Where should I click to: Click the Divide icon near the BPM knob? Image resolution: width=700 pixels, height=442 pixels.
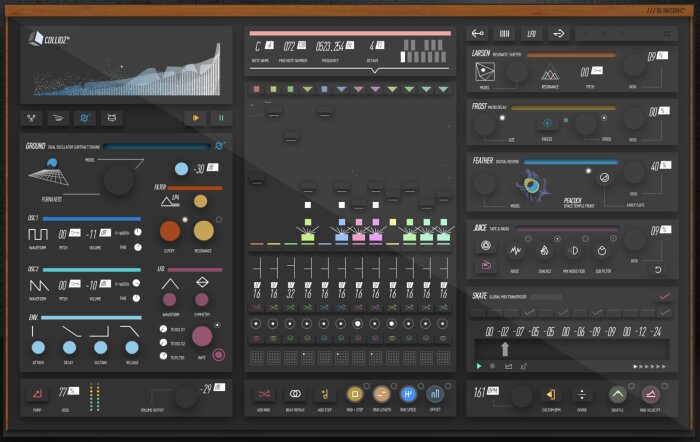pos(582,394)
